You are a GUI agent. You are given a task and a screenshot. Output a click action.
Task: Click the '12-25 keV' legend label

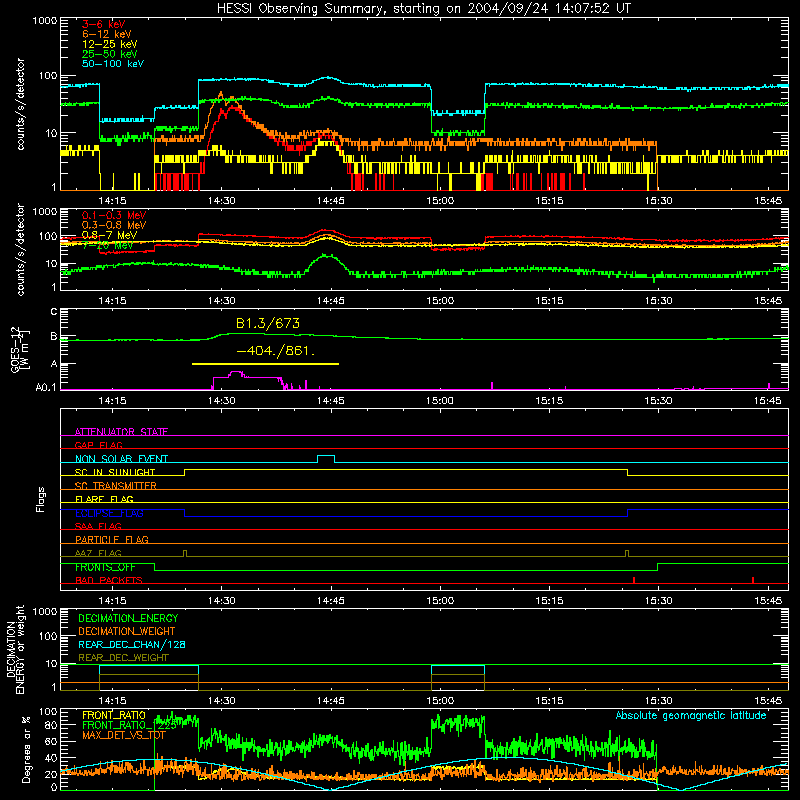[109, 44]
